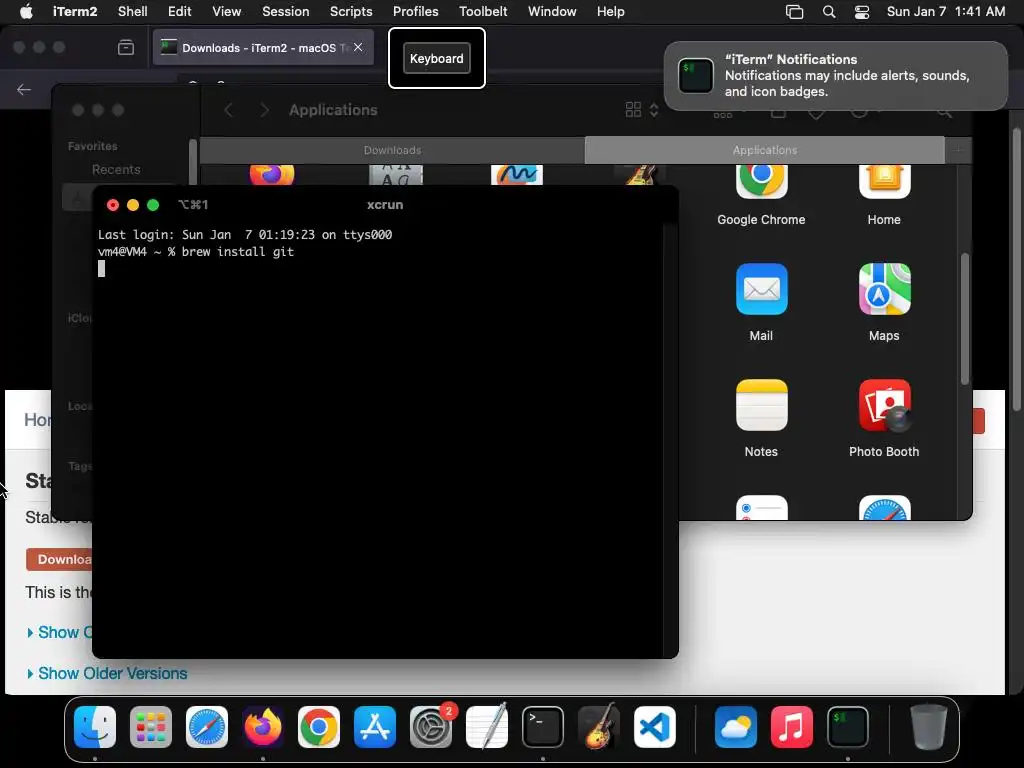Open screen mirroring menu bar icon
Image resolution: width=1024 pixels, height=768 pixels.
coord(794,12)
